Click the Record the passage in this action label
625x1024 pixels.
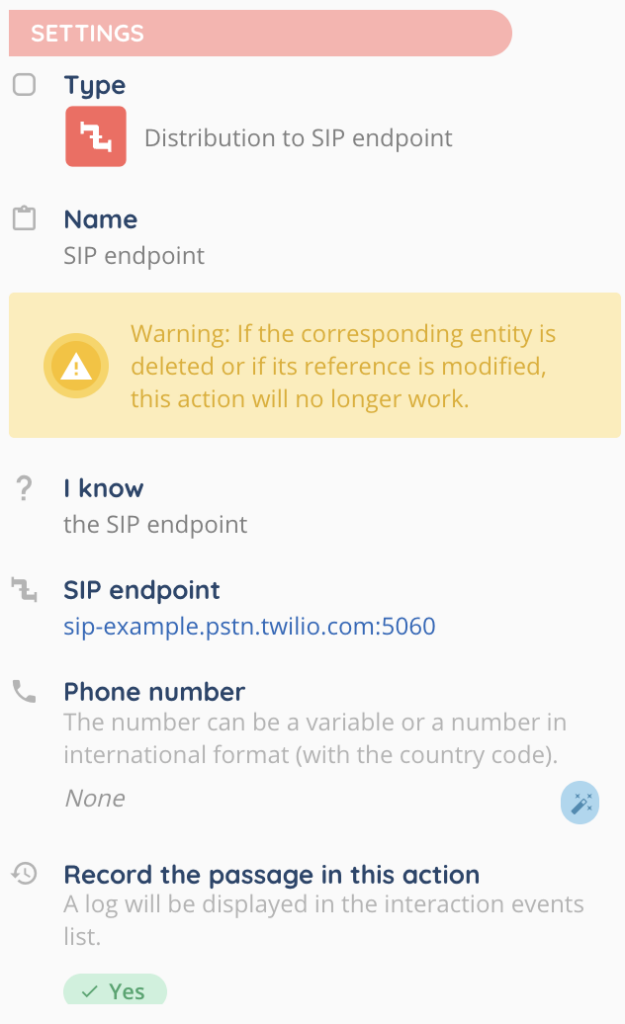(x=271, y=875)
